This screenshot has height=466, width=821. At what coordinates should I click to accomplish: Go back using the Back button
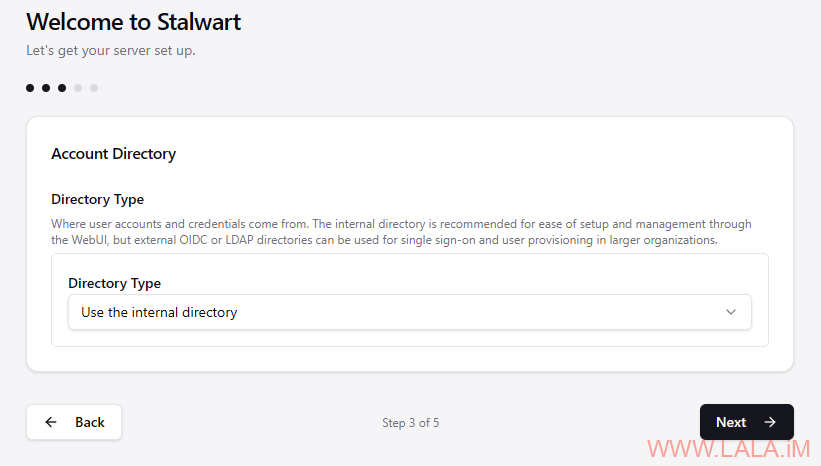point(74,422)
